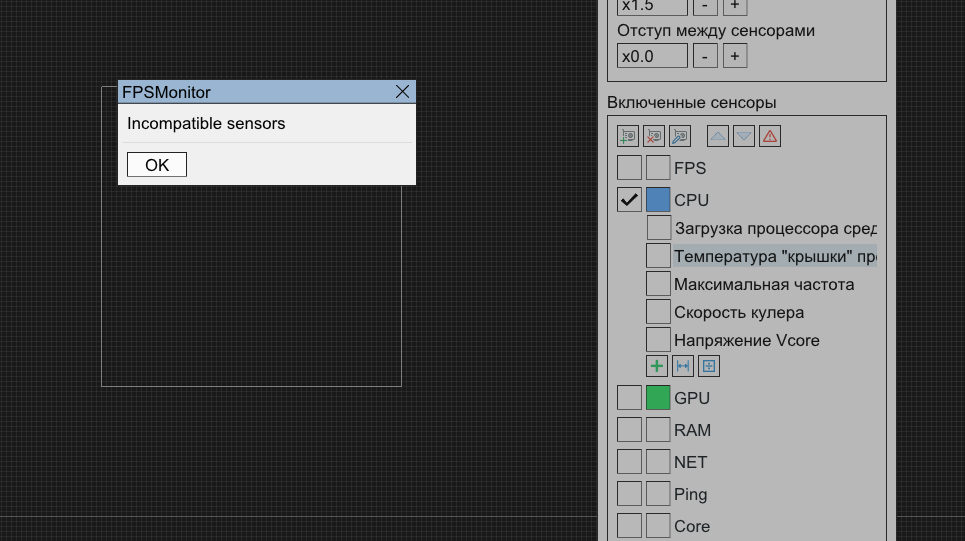Select the RAM group label
The height and width of the screenshot is (541, 965).
pos(692,430)
